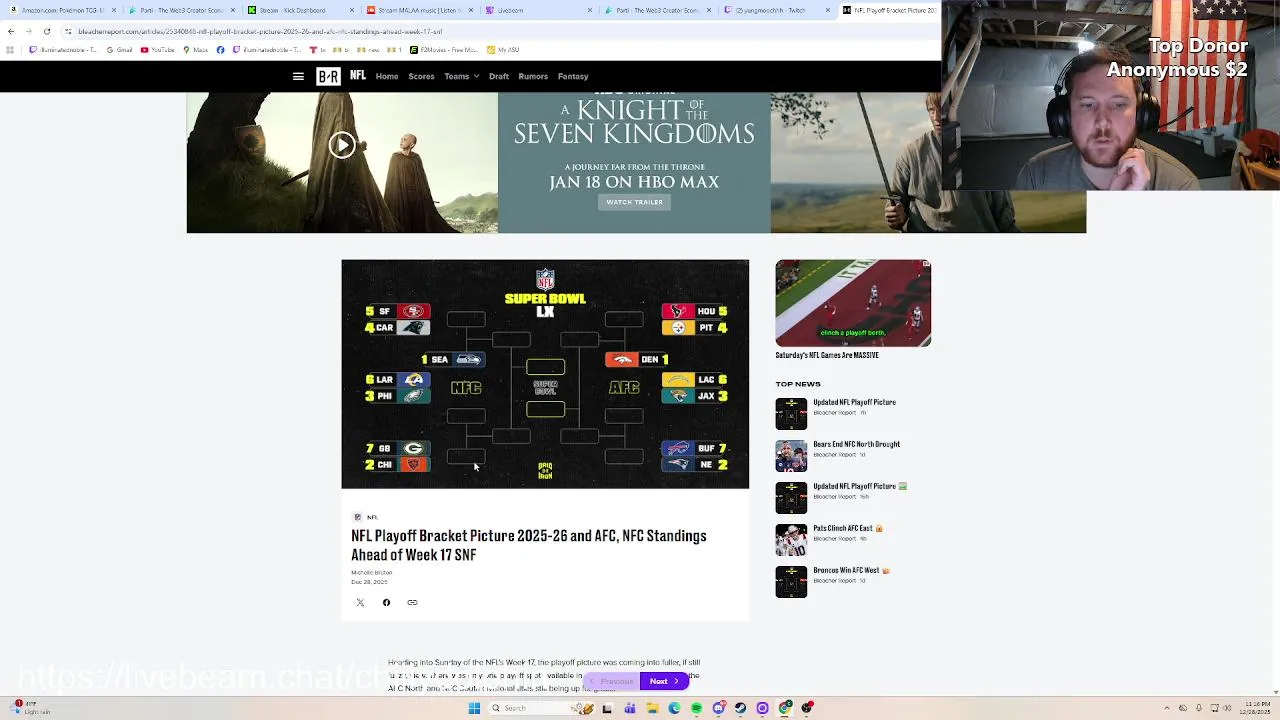Share the article on Facebook

click(386, 602)
